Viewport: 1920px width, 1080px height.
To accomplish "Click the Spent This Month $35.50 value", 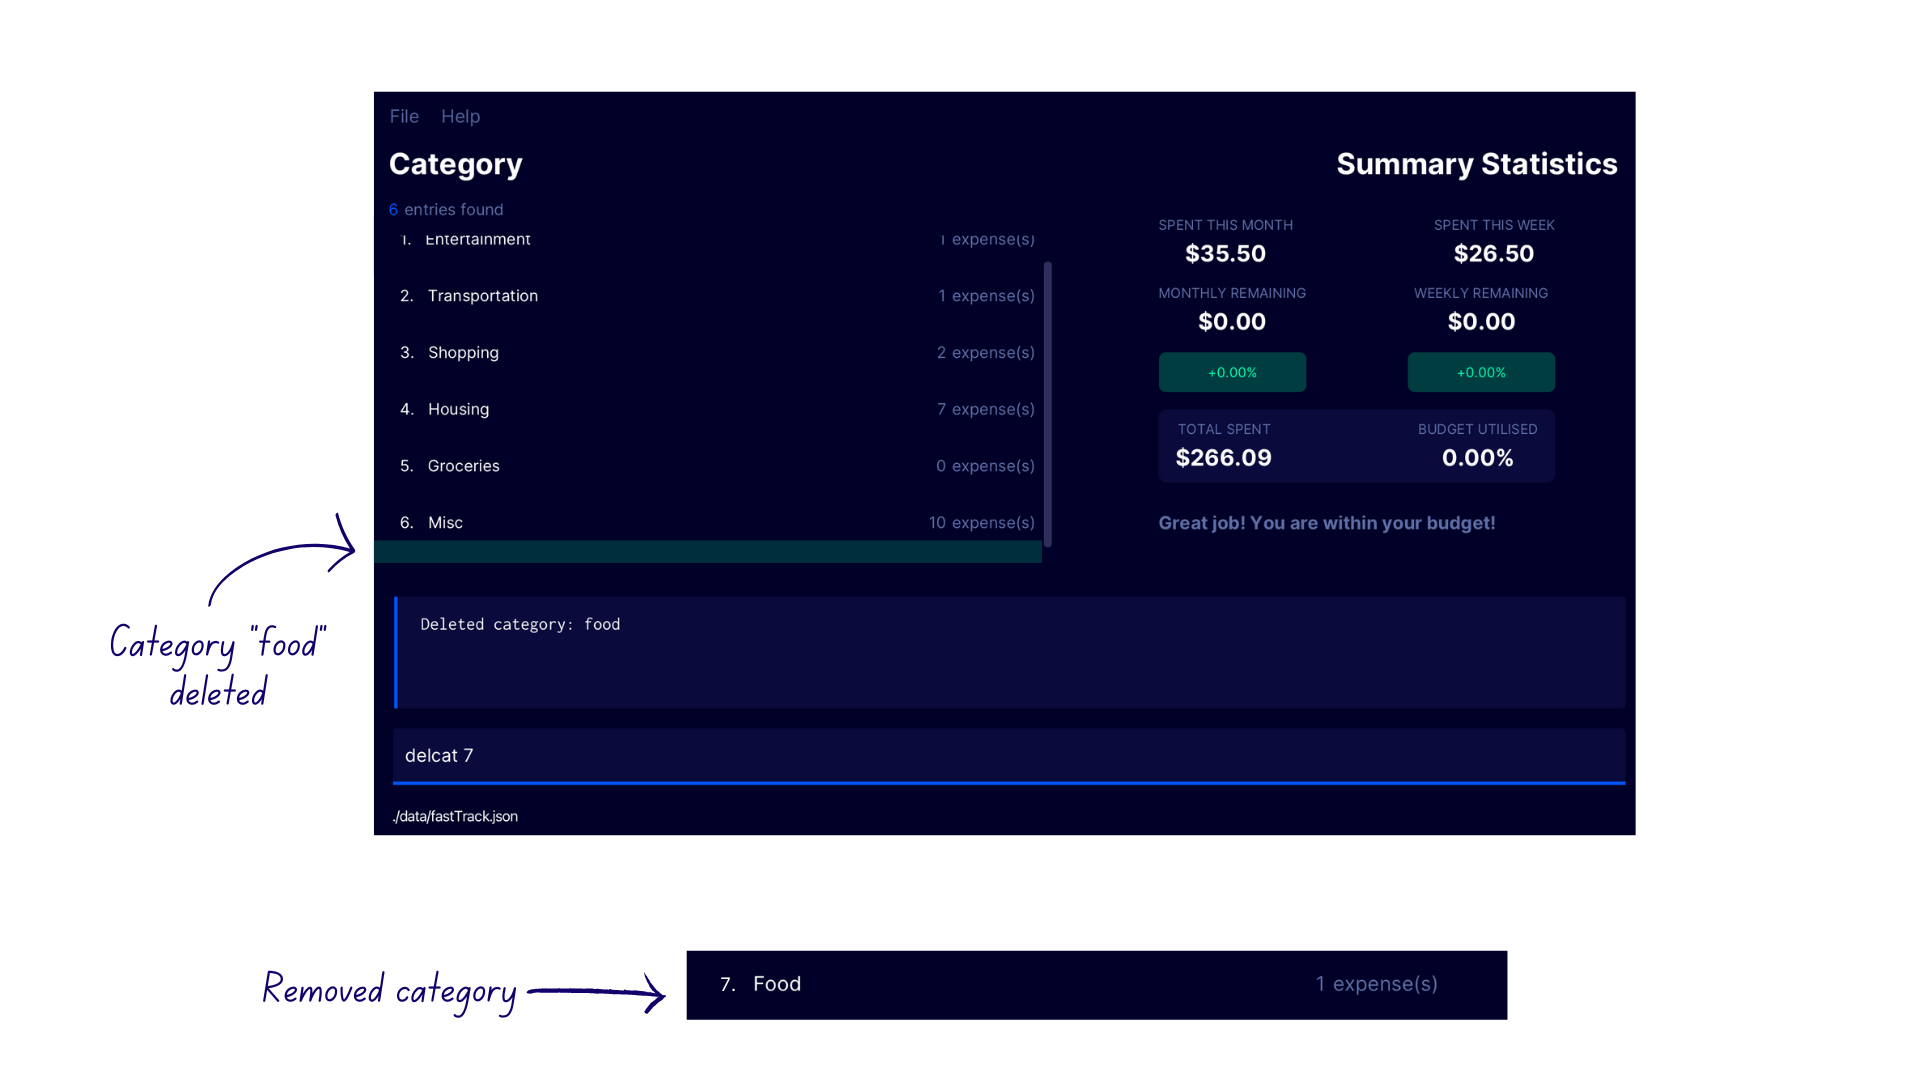I will 1225,254.
